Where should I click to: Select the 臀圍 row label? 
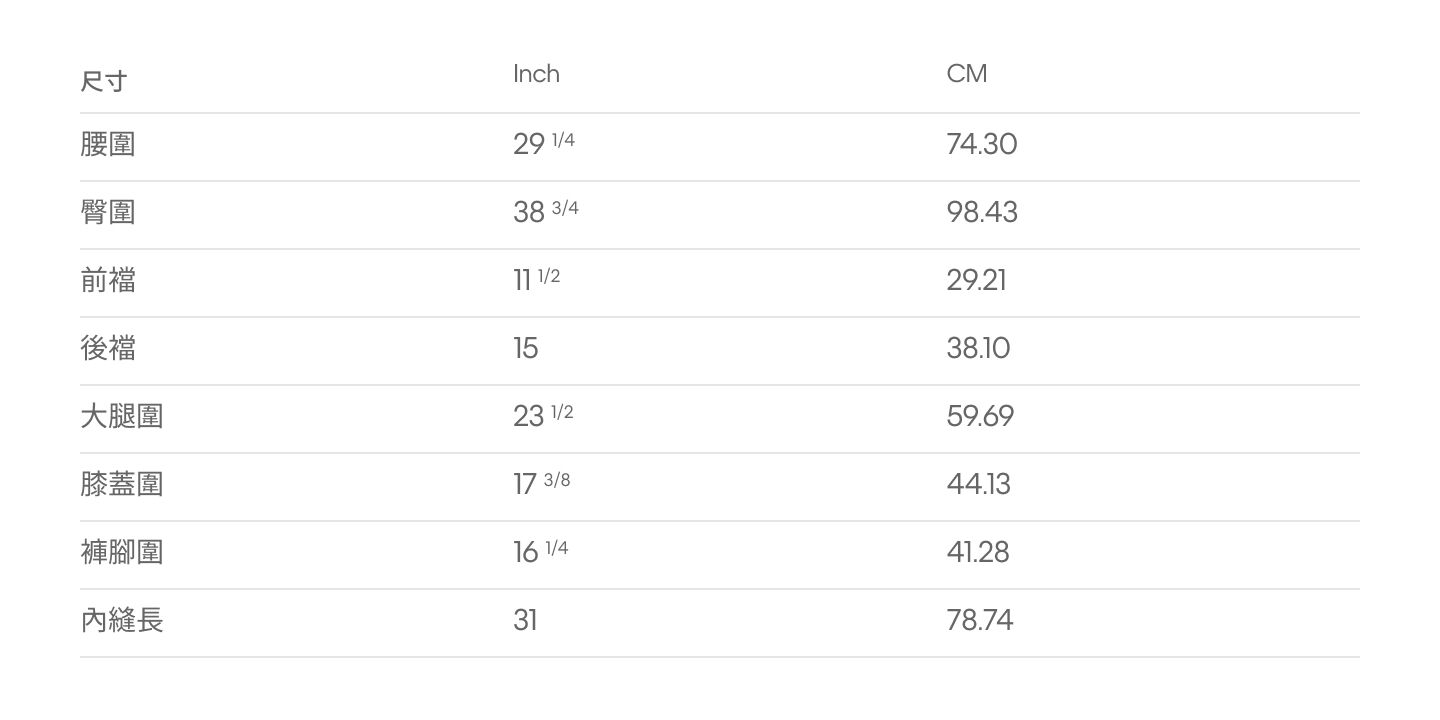pos(108,212)
